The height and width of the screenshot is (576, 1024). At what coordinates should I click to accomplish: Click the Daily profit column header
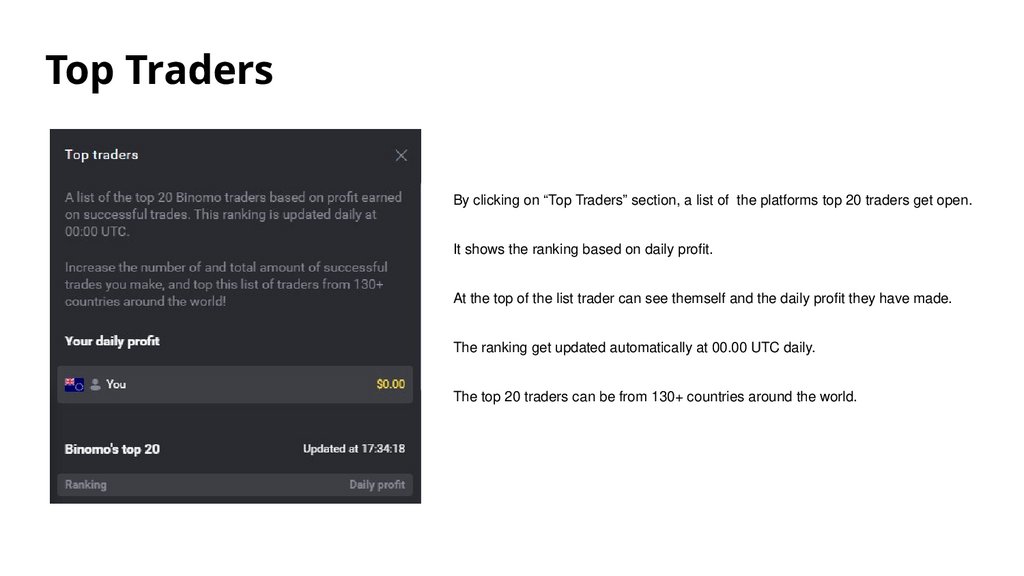(x=377, y=485)
